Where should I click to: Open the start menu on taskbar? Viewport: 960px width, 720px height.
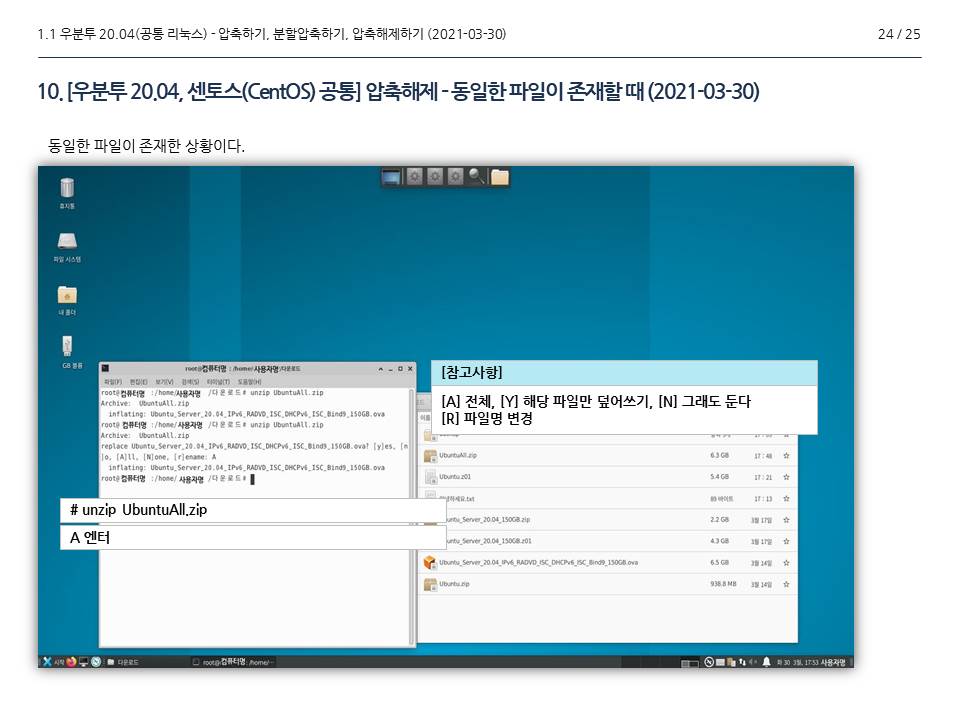click(53, 662)
